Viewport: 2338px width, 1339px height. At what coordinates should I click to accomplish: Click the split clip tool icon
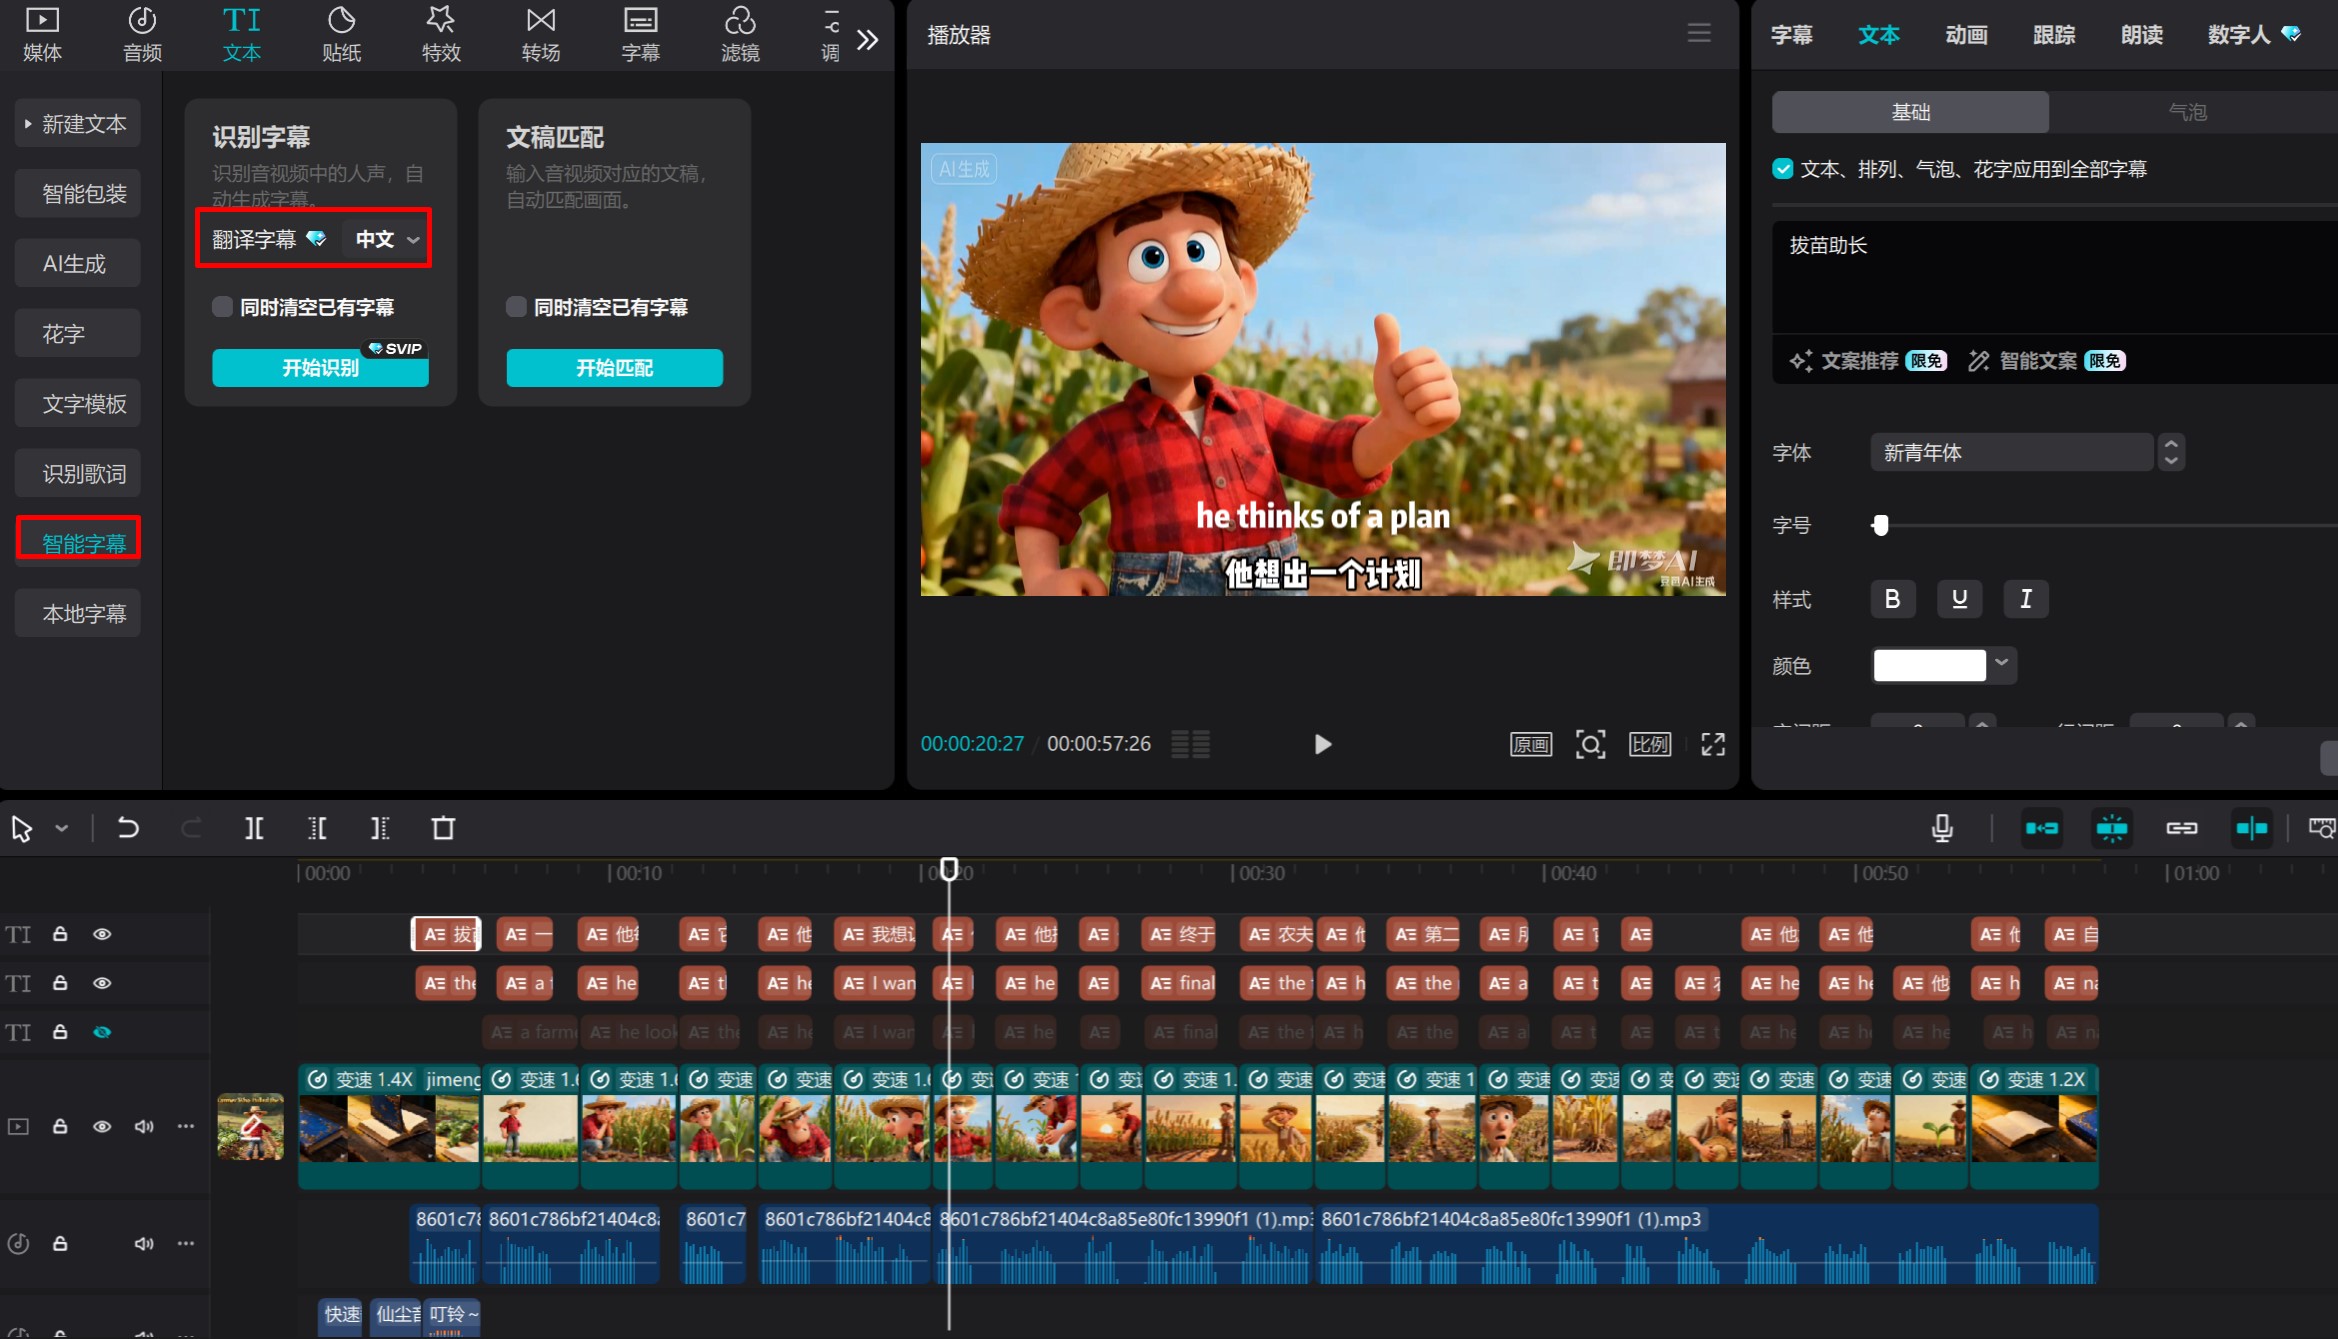(254, 828)
